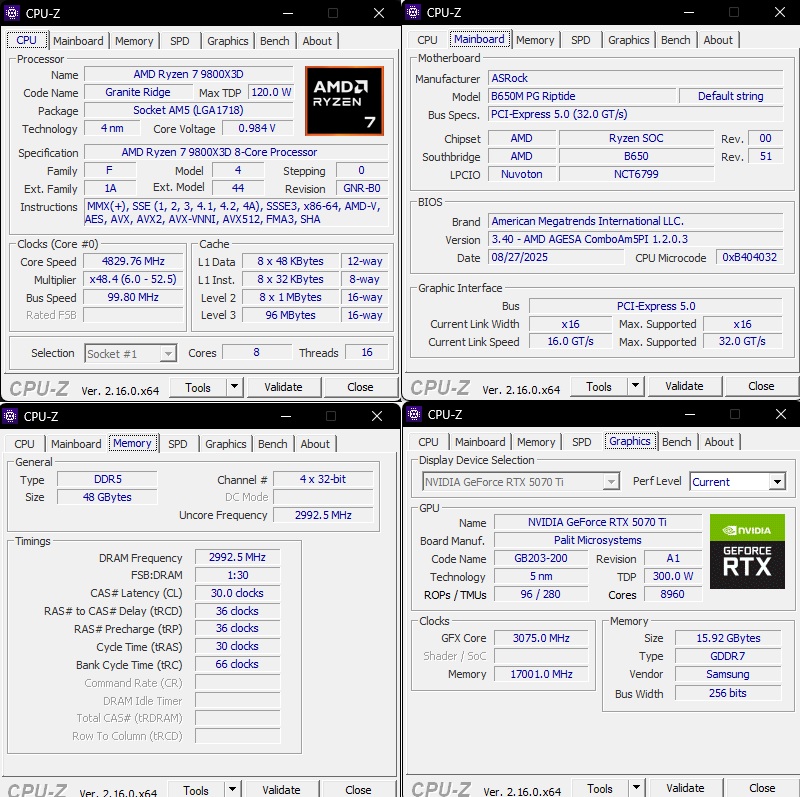Click Close button in the Memory window

(x=358, y=789)
